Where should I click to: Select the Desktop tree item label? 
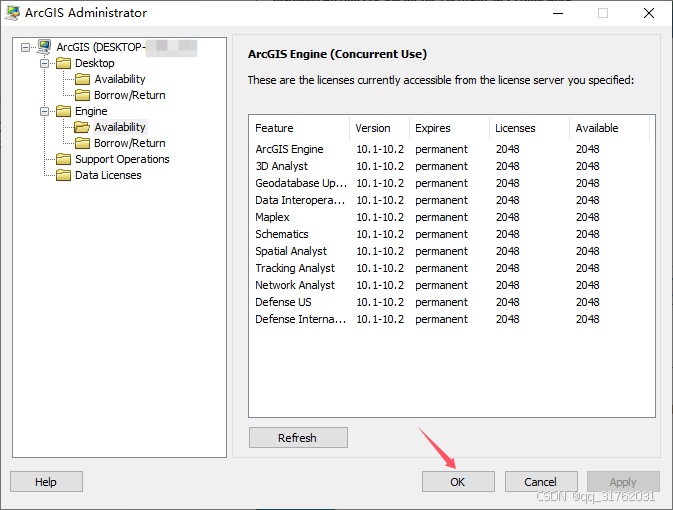95,63
